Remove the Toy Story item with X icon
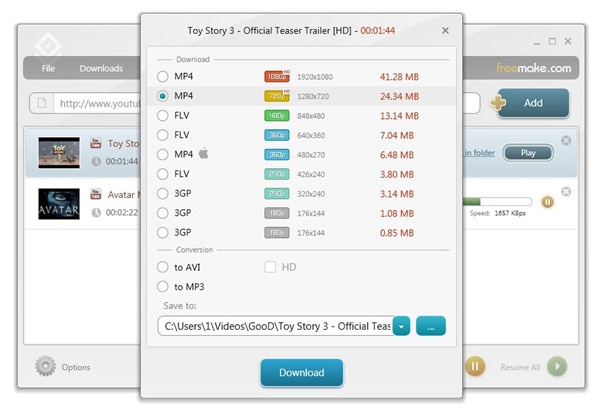The image size is (600, 413). click(x=566, y=140)
